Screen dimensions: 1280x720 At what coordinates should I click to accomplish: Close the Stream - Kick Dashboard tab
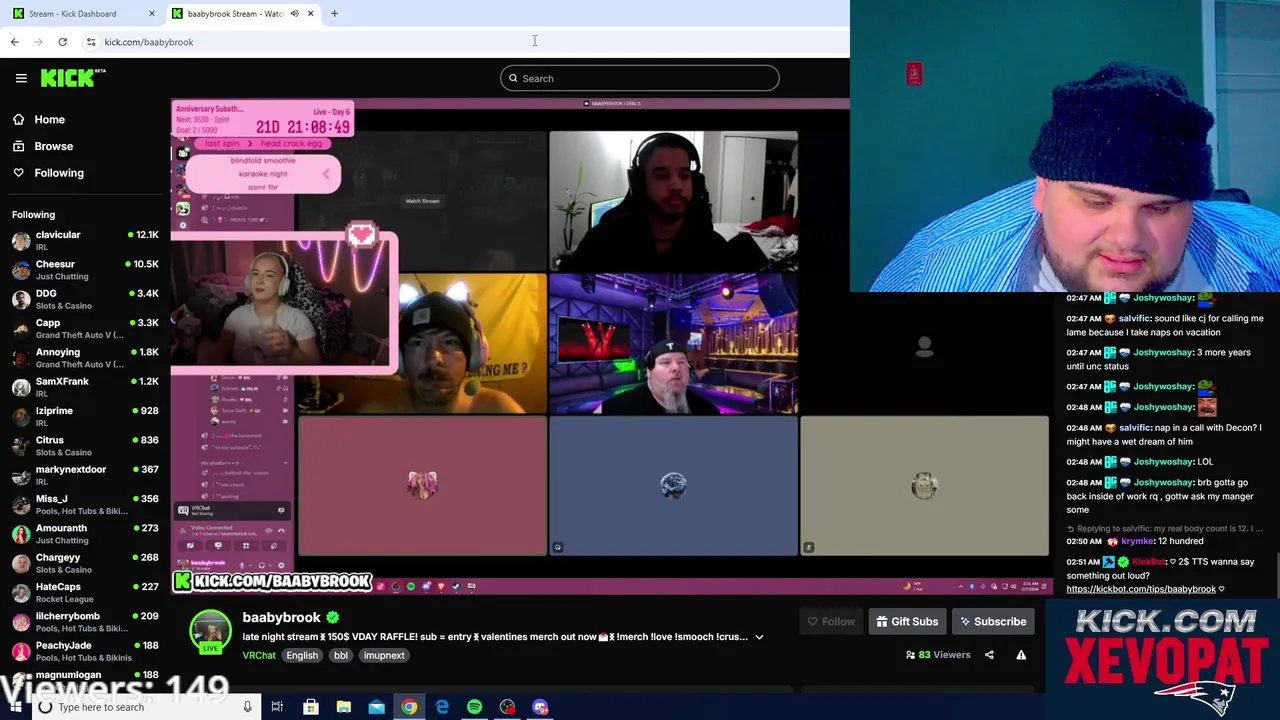[x=151, y=13]
